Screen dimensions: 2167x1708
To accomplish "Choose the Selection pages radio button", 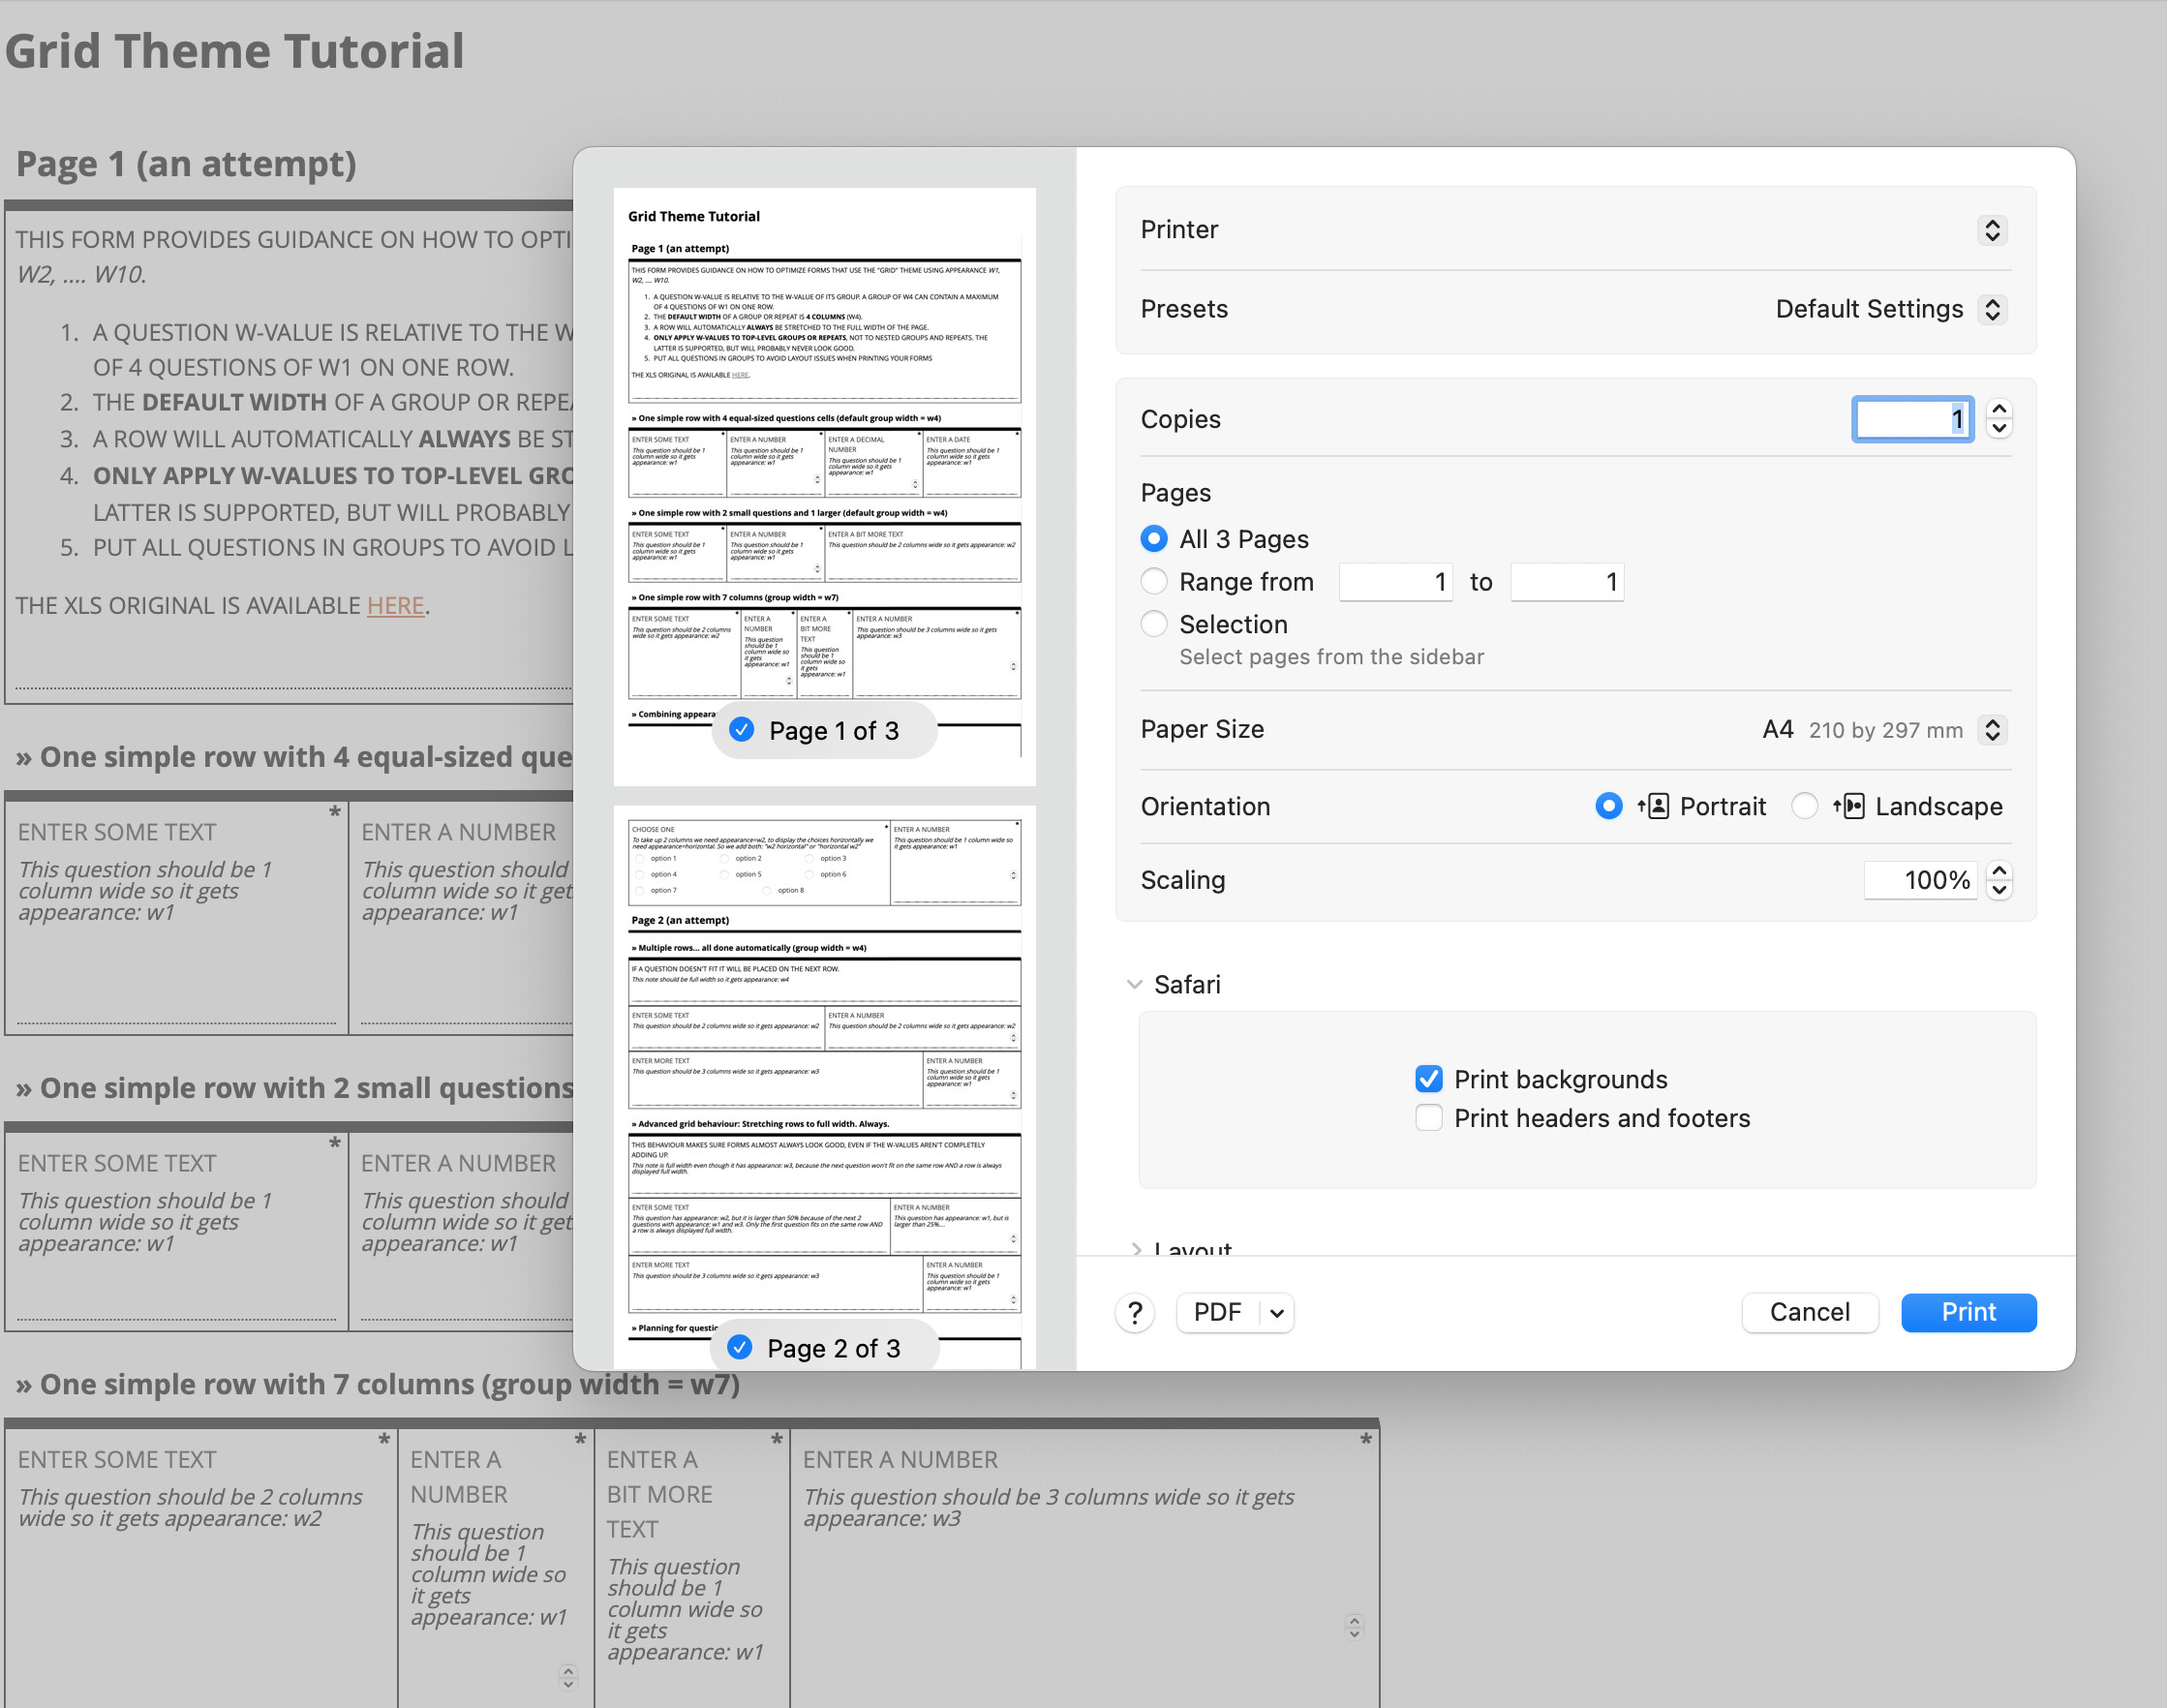I will tap(1153, 624).
